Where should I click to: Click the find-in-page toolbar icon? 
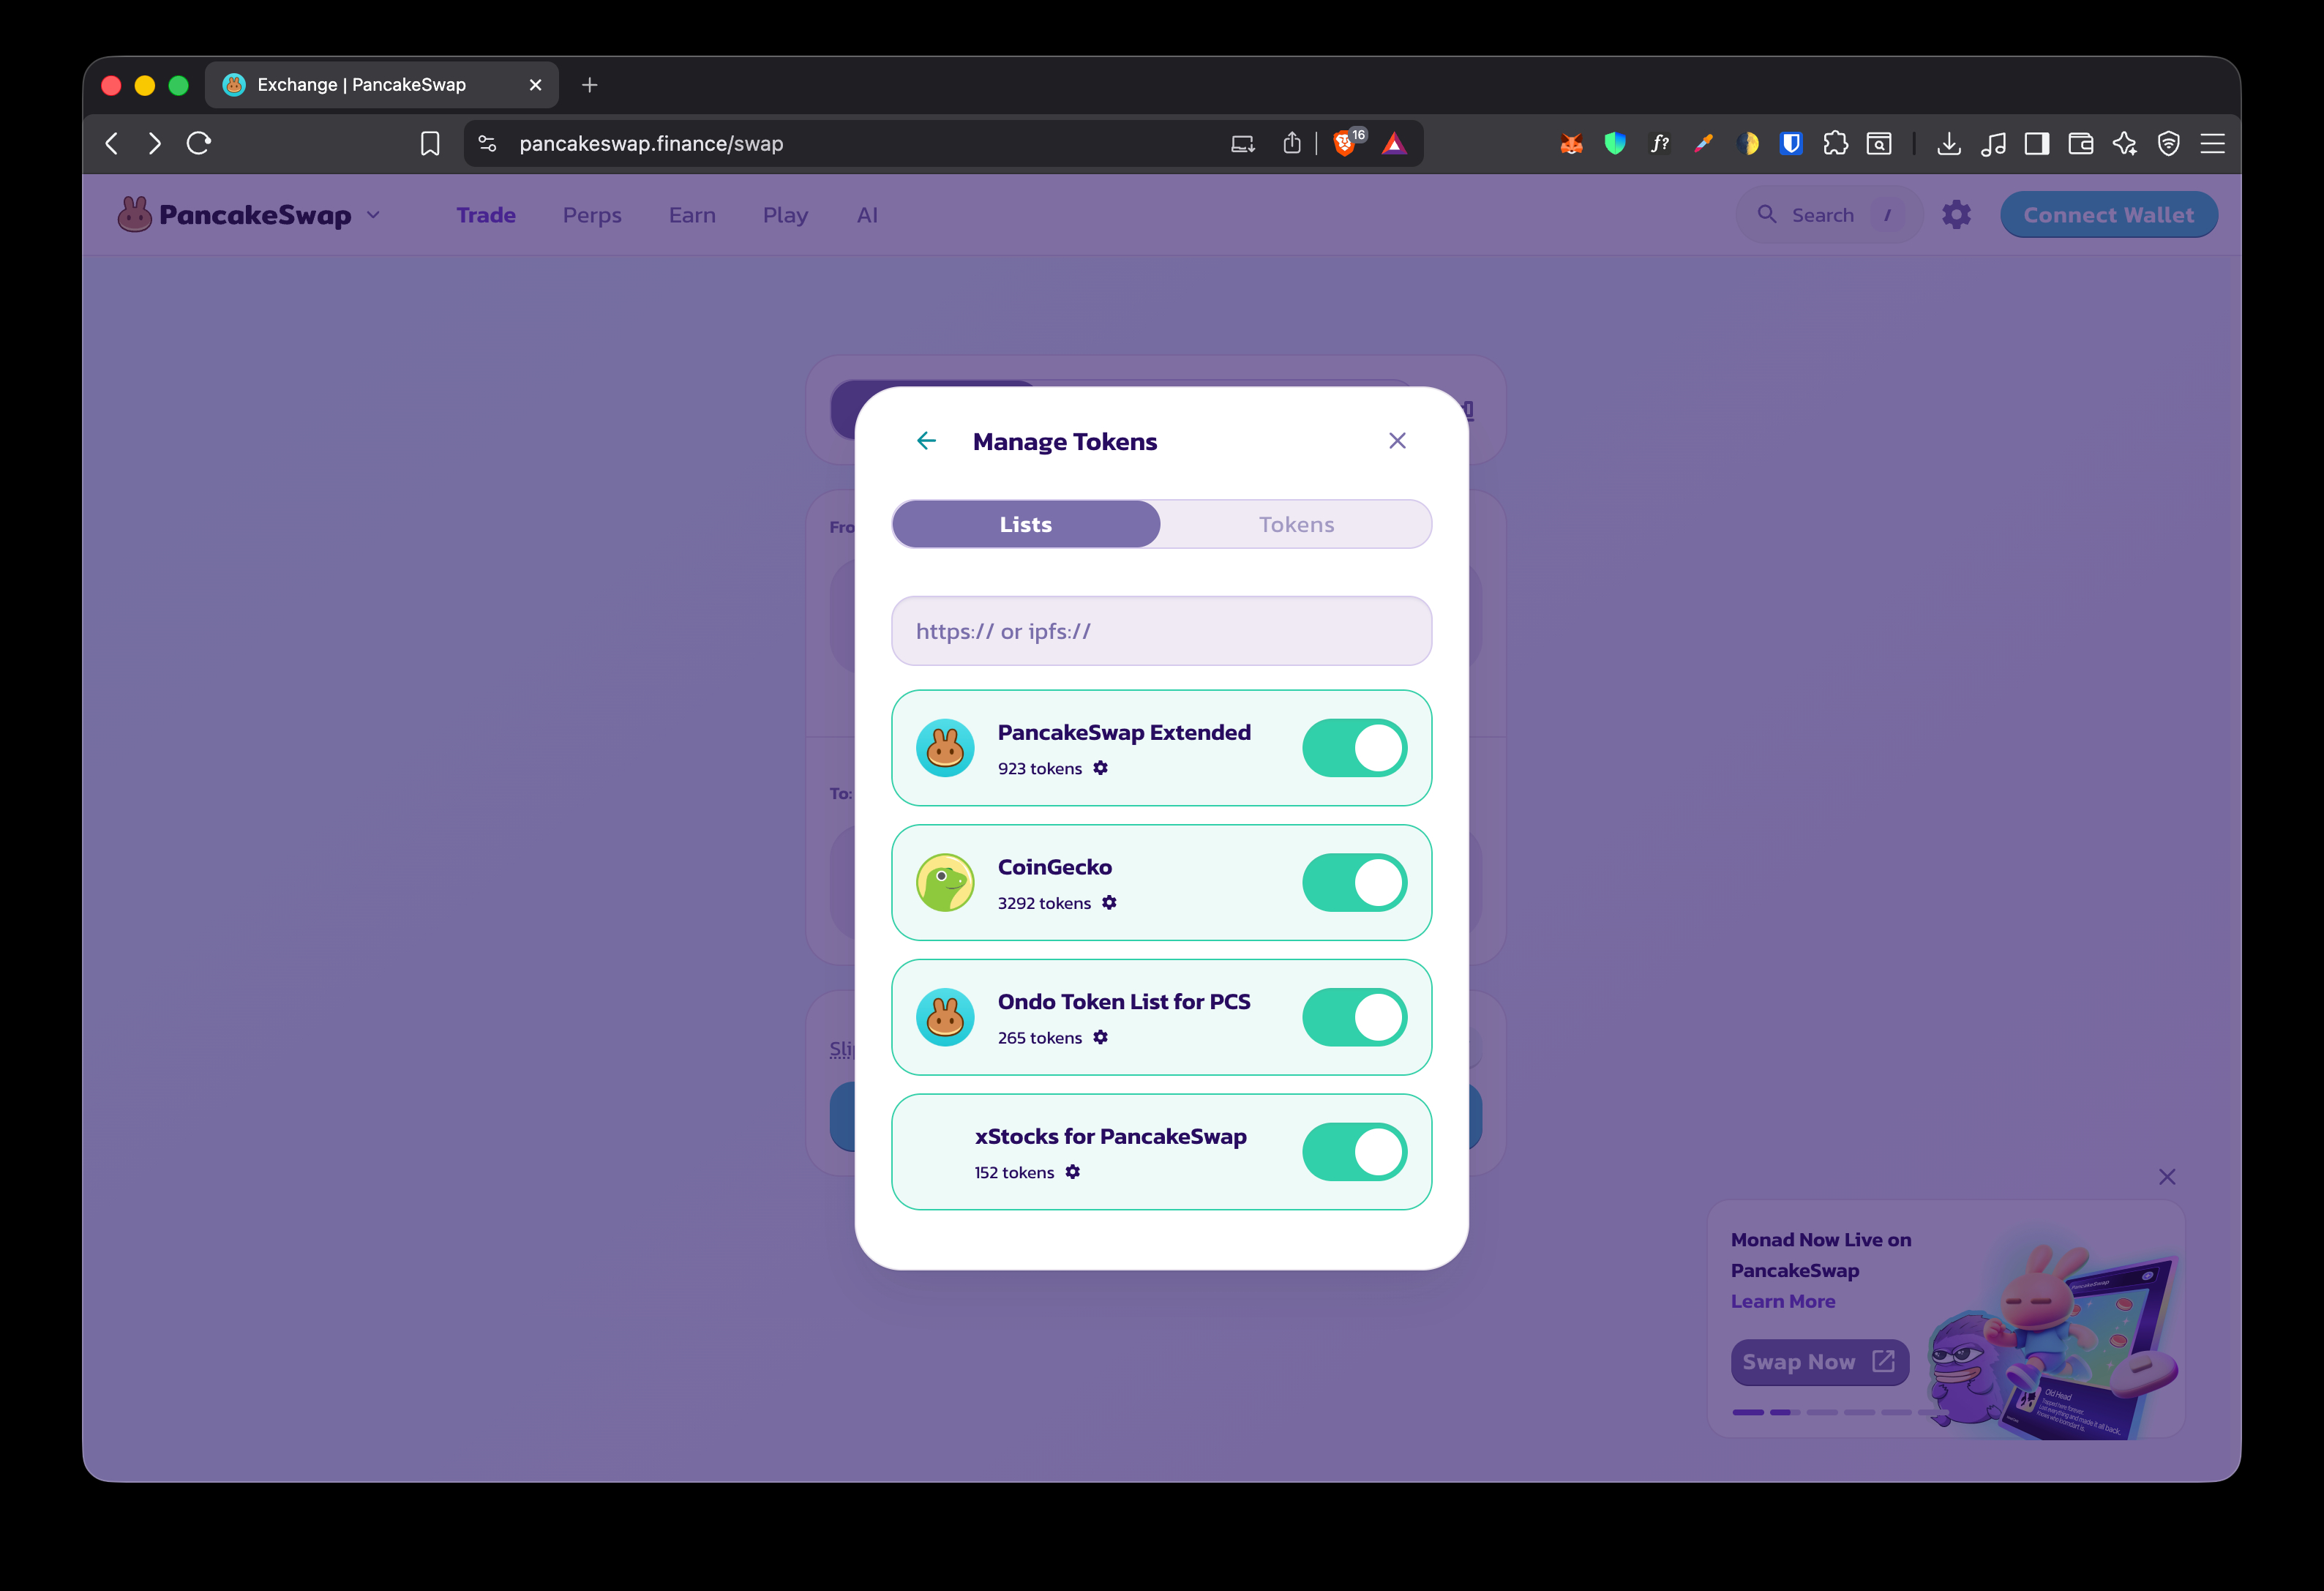tap(1880, 144)
